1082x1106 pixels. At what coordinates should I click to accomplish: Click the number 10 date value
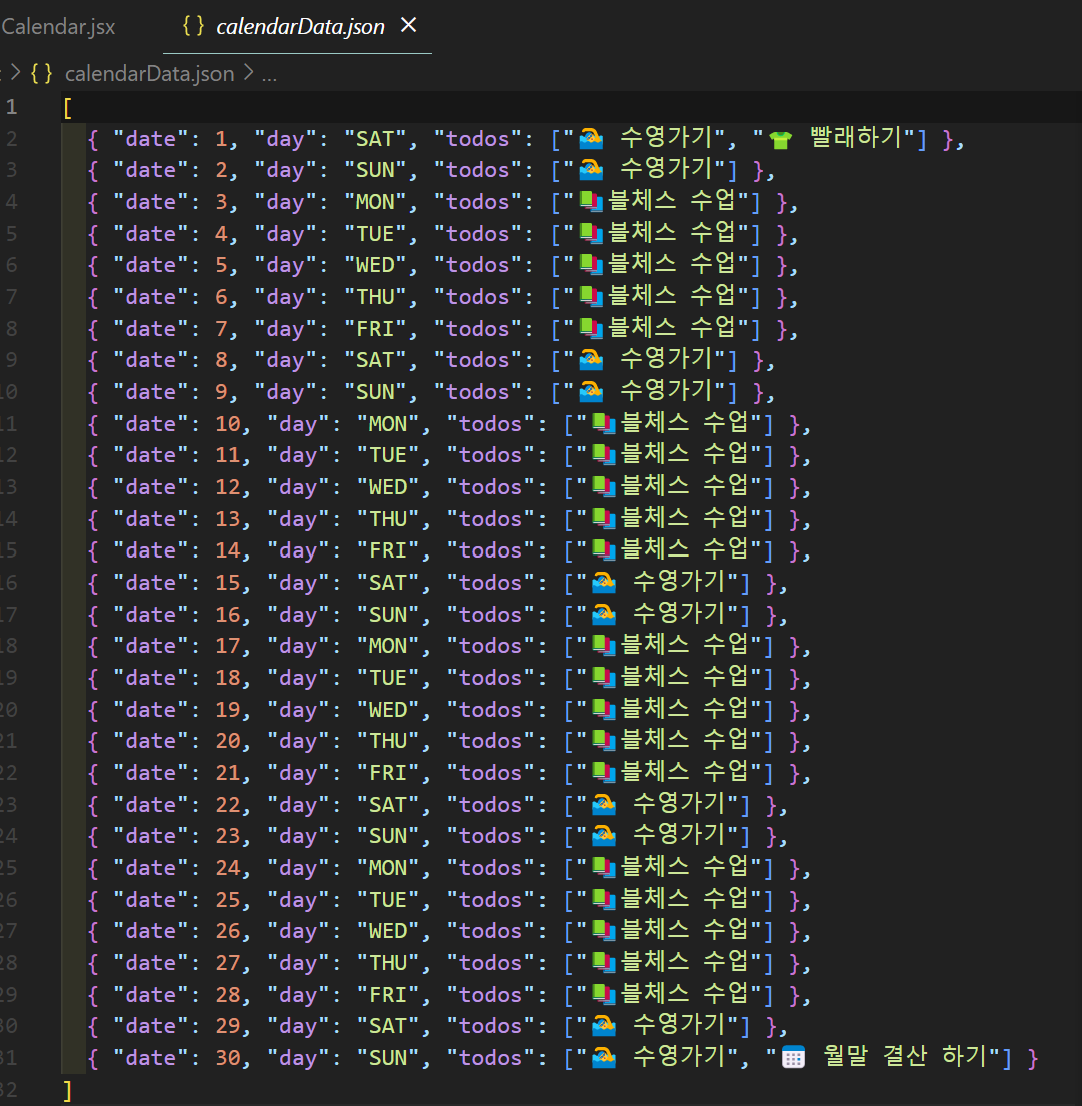coord(228,424)
